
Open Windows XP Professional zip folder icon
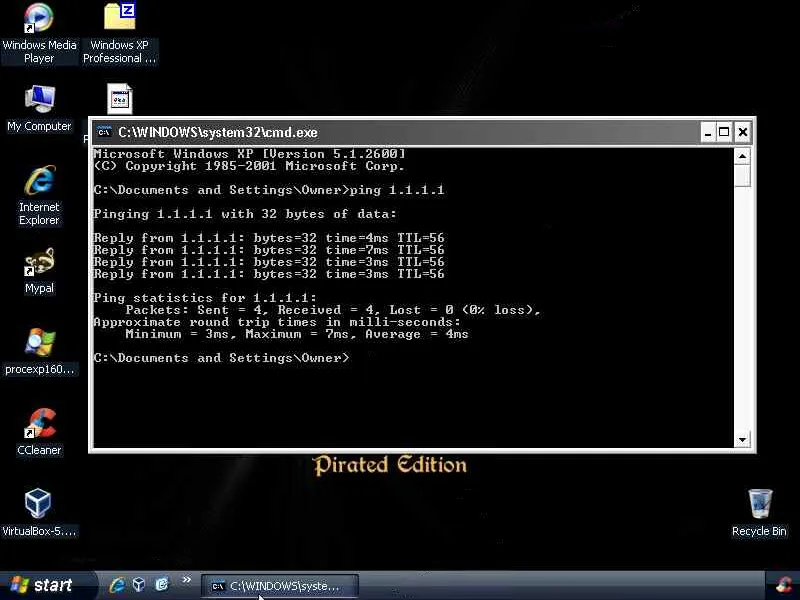click(120, 34)
